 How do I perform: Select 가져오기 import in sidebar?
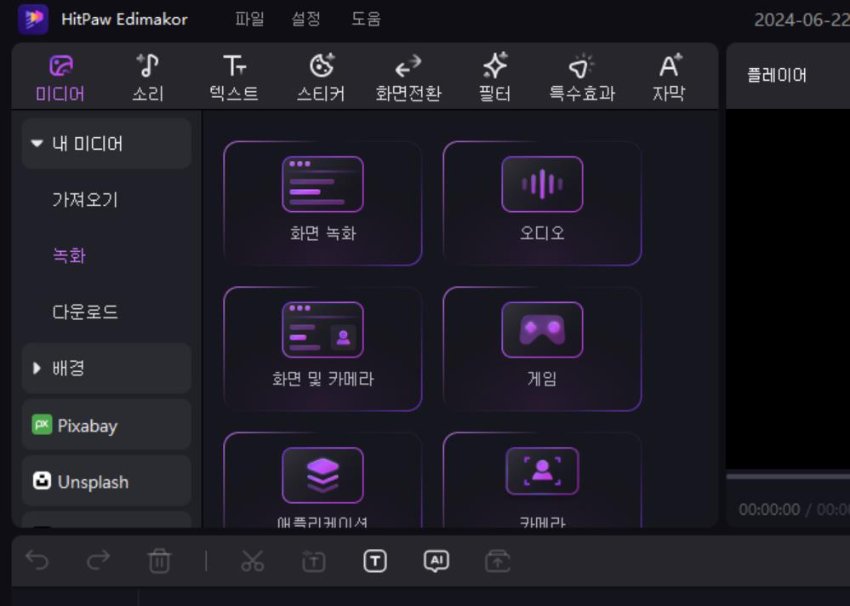(x=85, y=200)
